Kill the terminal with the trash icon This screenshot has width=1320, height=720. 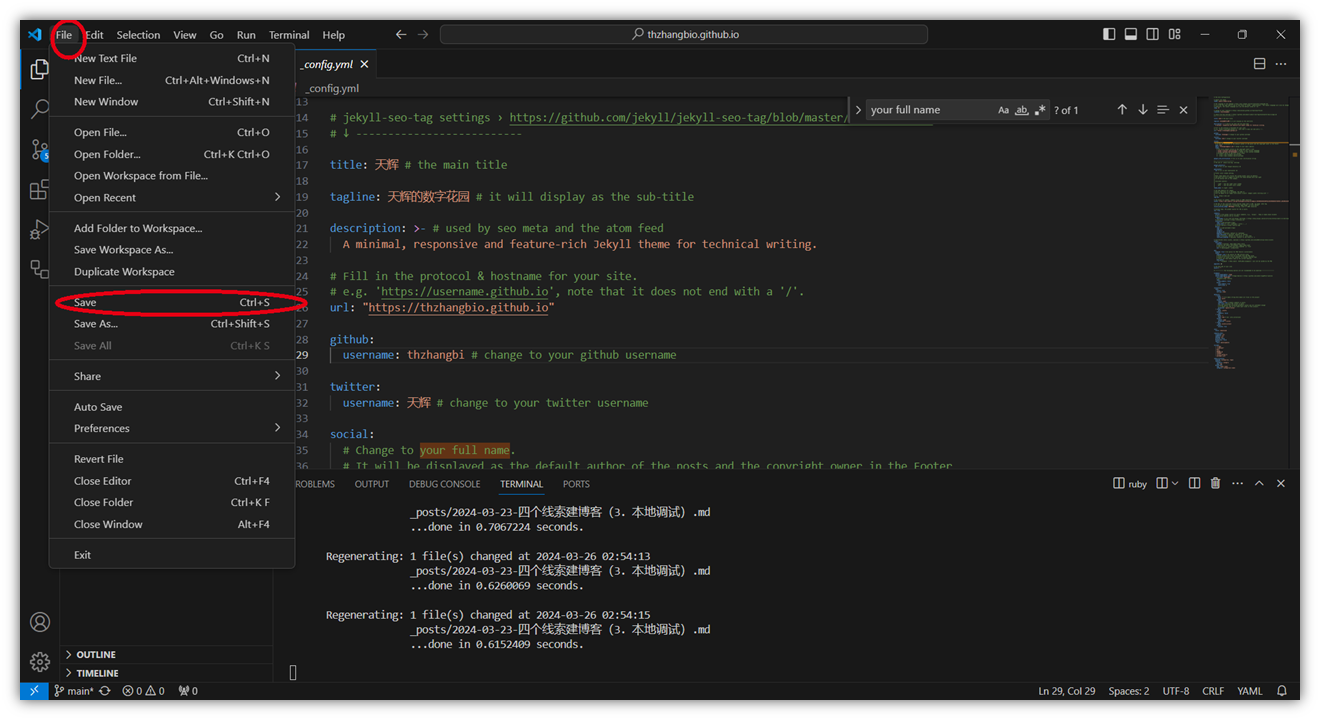point(1215,484)
